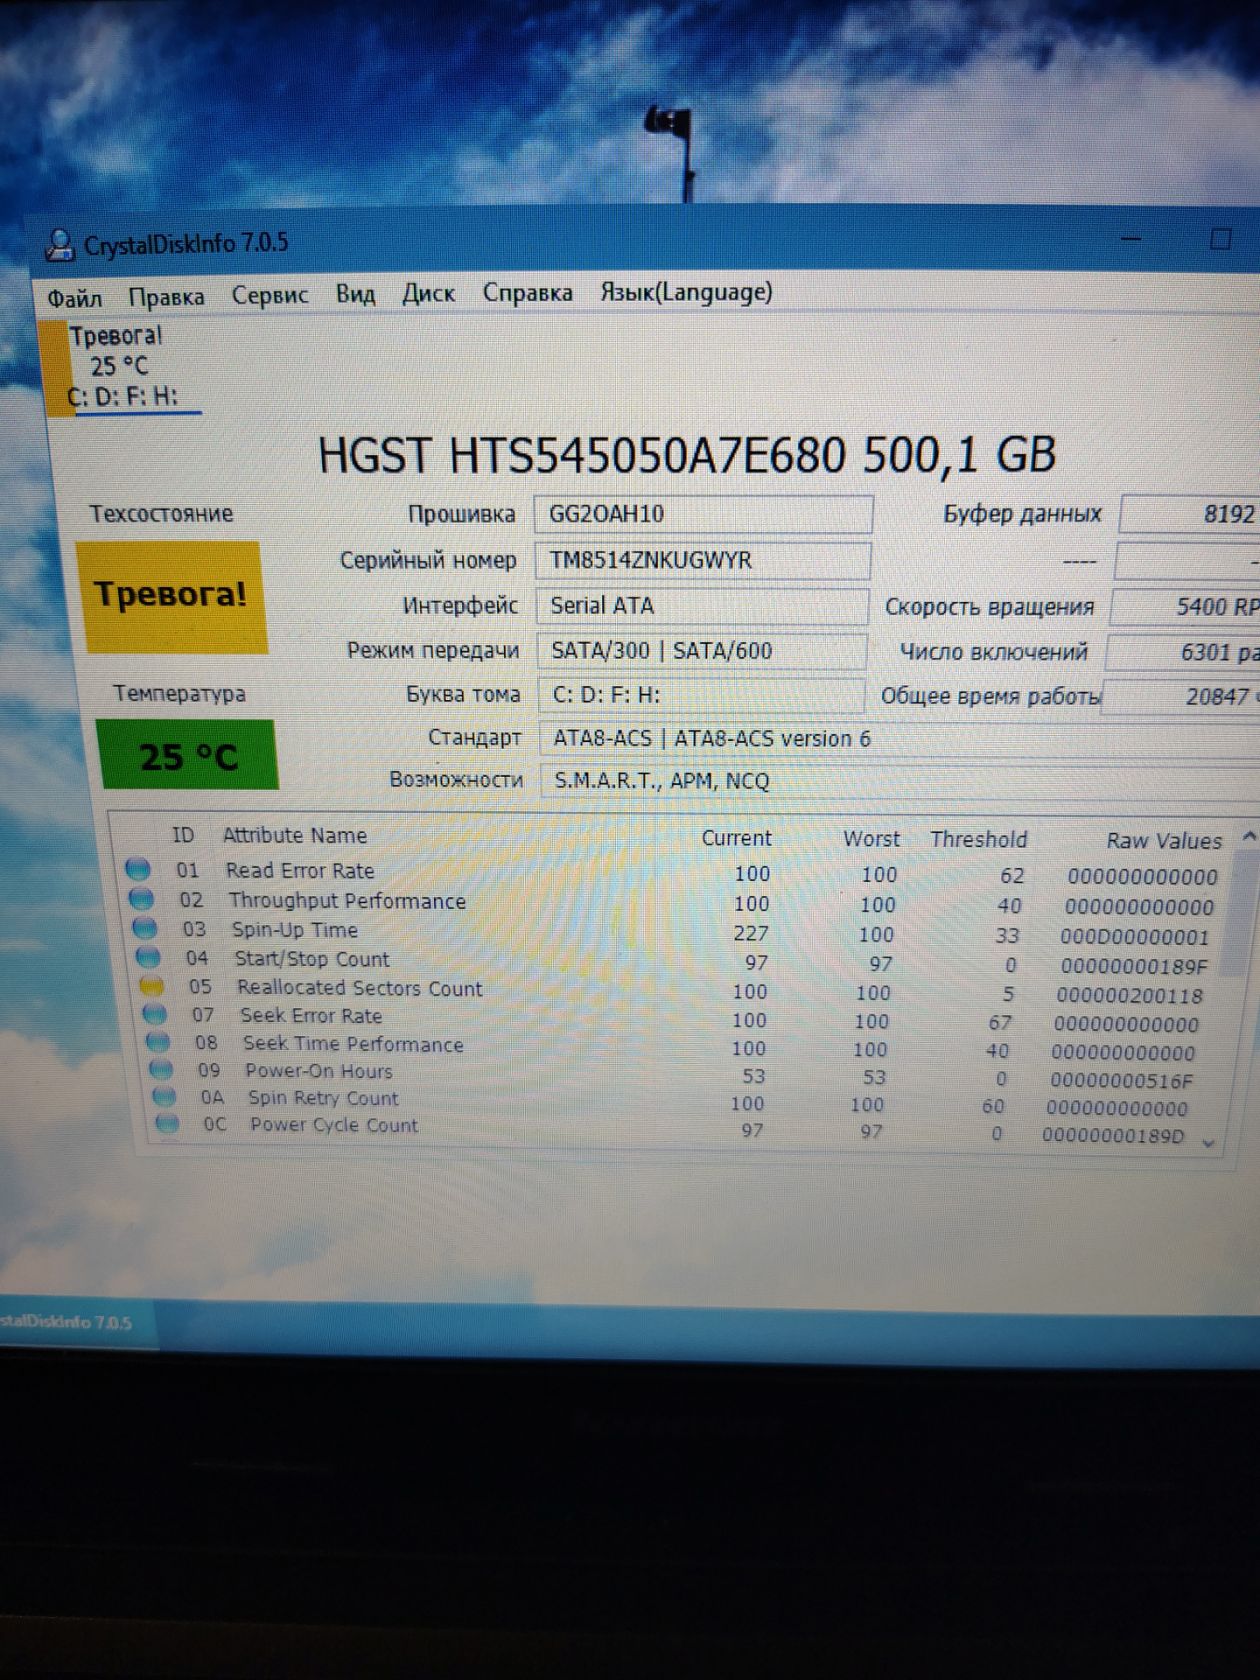Open the Диск menu

click(x=428, y=293)
